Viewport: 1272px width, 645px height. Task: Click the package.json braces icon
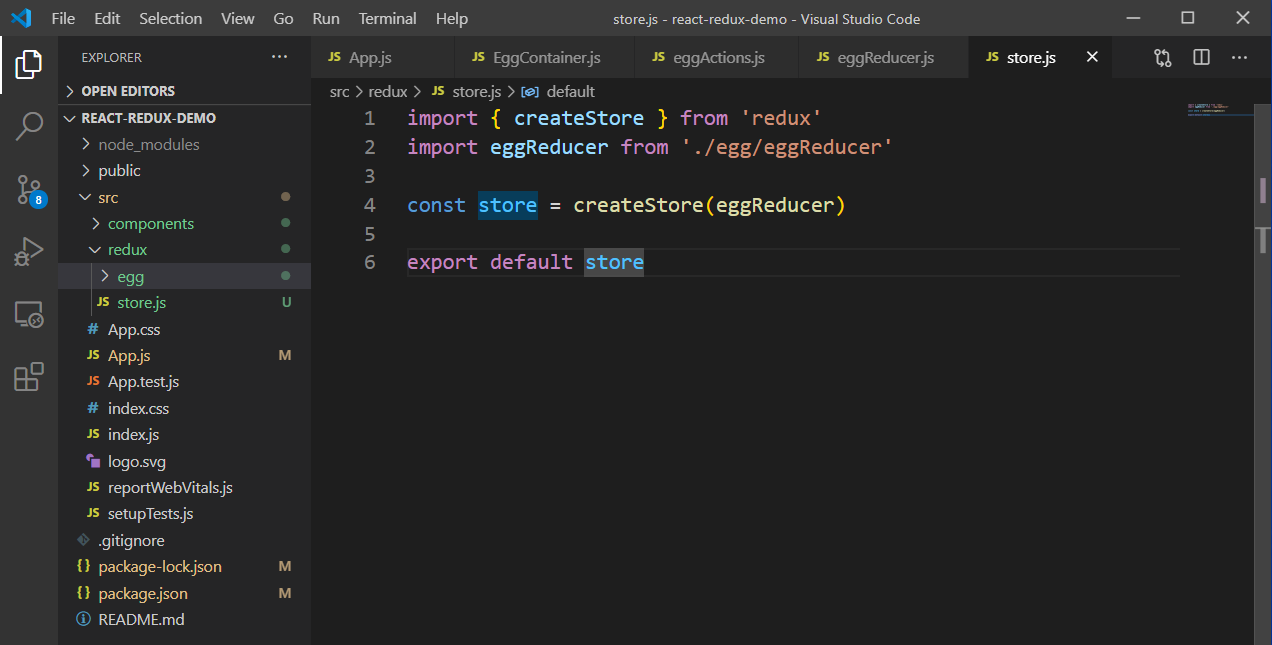84,593
